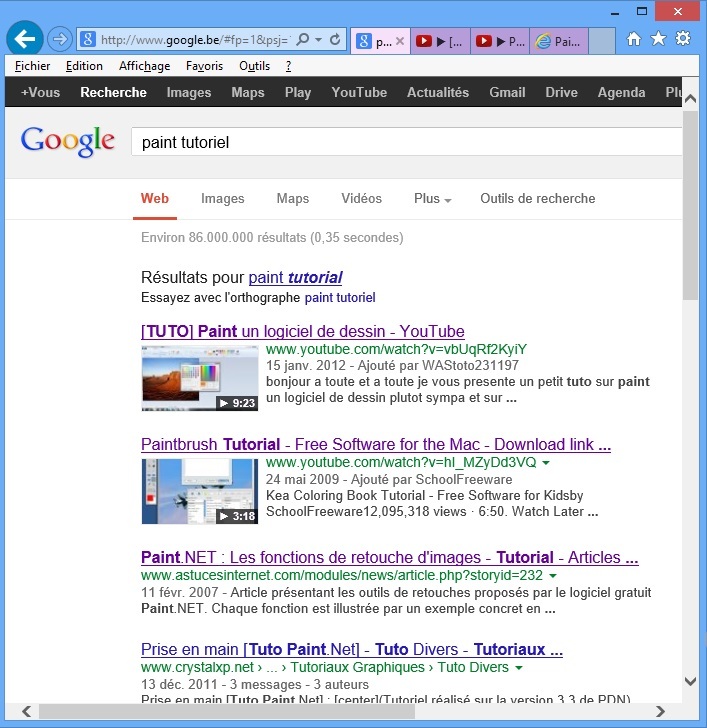Click the horizontal scrollbar left arrow
Viewport: 707px width, 728px height.
(x=27, y=711)
